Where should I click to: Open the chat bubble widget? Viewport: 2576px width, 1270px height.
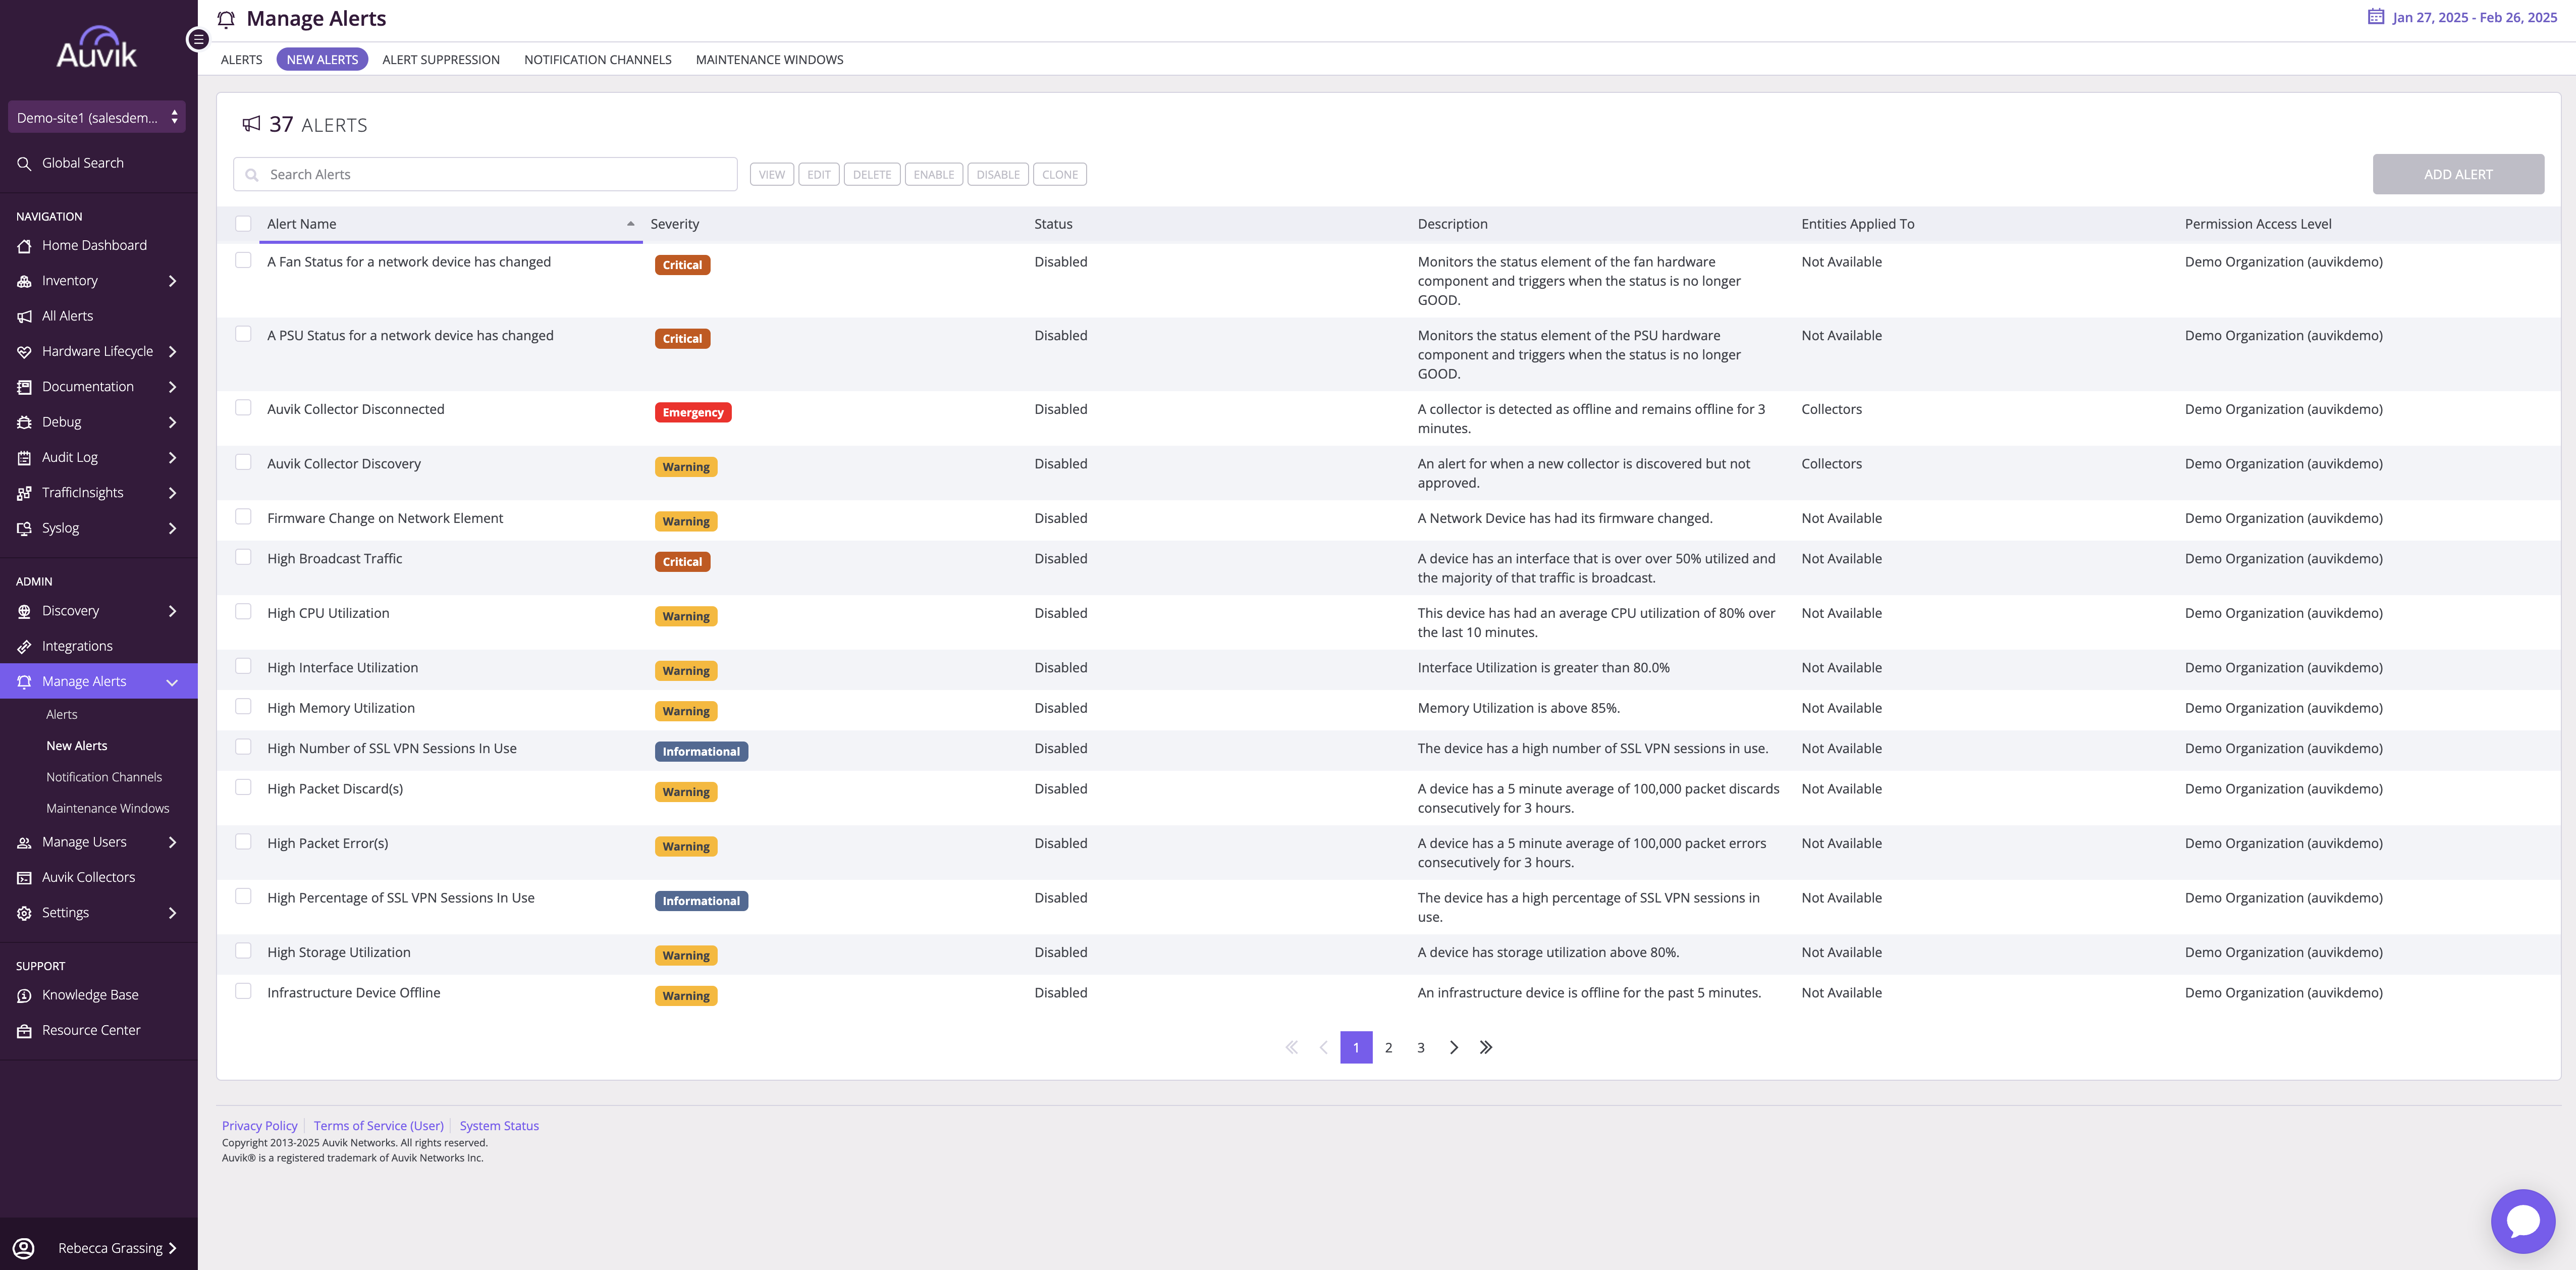[x=2522, y=1221]
